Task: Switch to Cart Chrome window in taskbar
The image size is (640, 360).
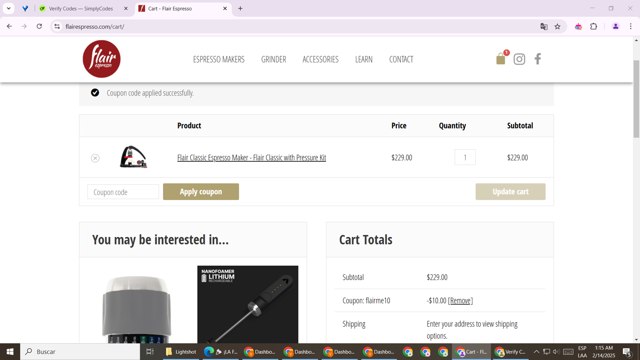Action: coord(471,351)
